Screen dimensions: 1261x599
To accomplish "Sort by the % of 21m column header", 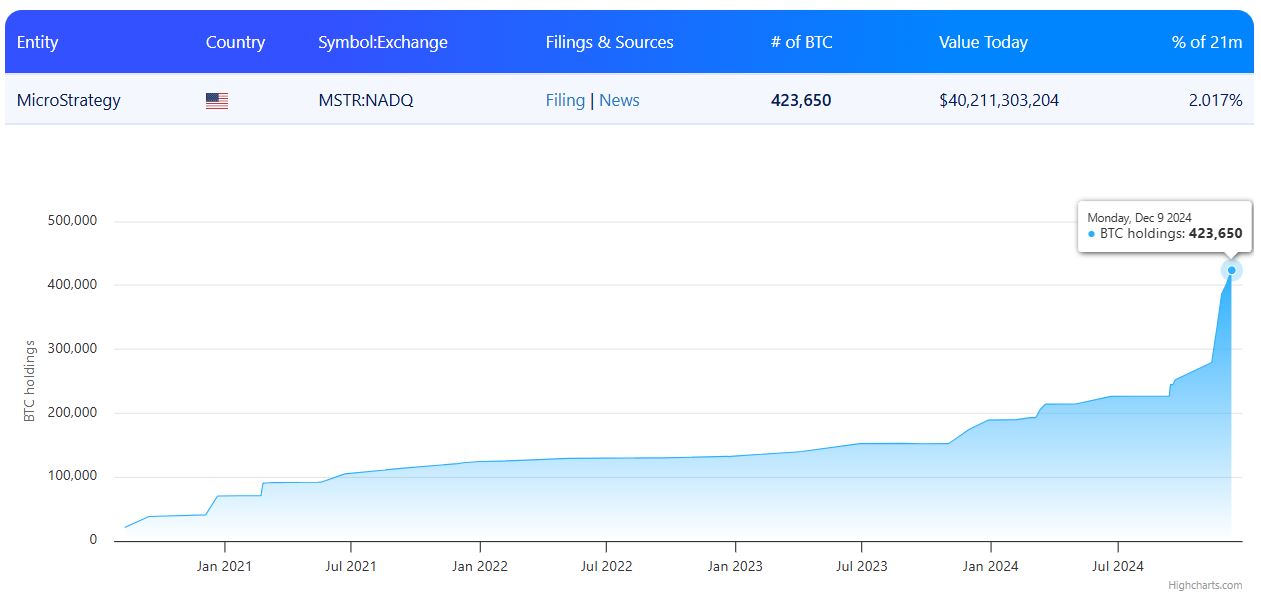I will click(1207, 42).
